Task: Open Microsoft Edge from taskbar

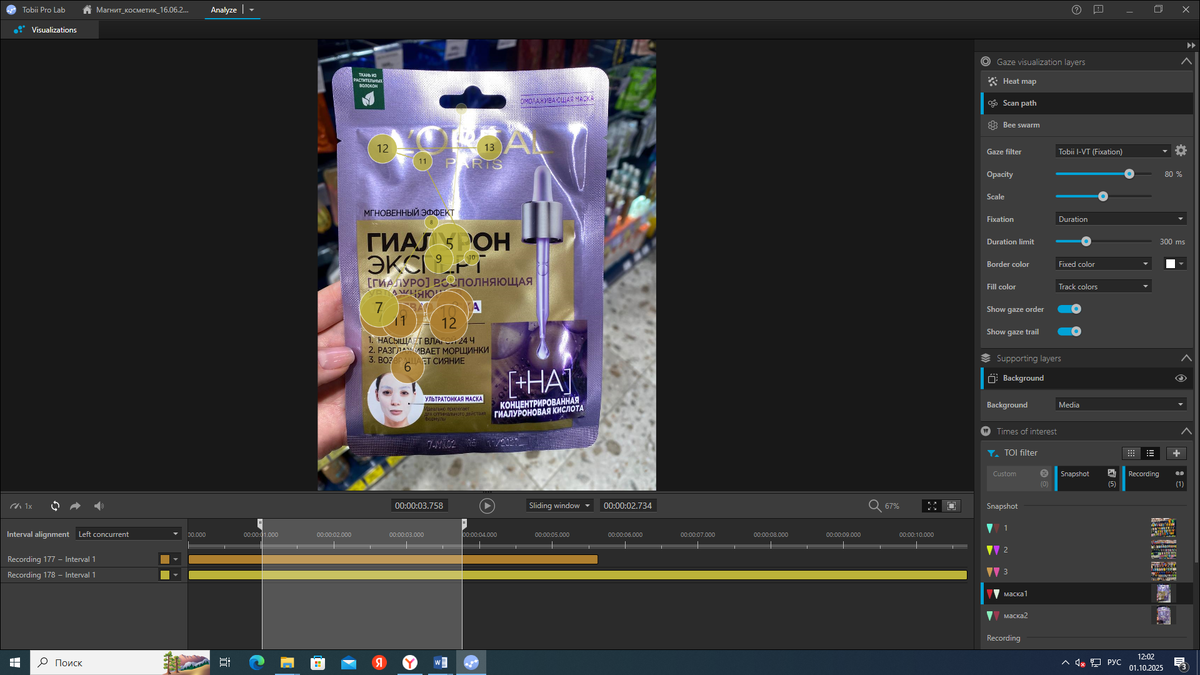Action: click(256, 662)
